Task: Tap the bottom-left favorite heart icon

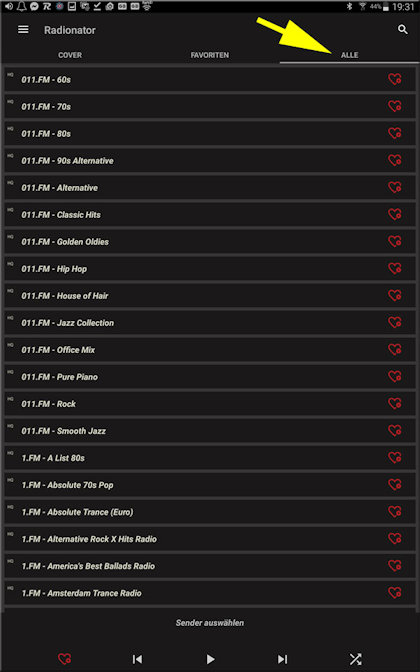Action: coord(65,659)
